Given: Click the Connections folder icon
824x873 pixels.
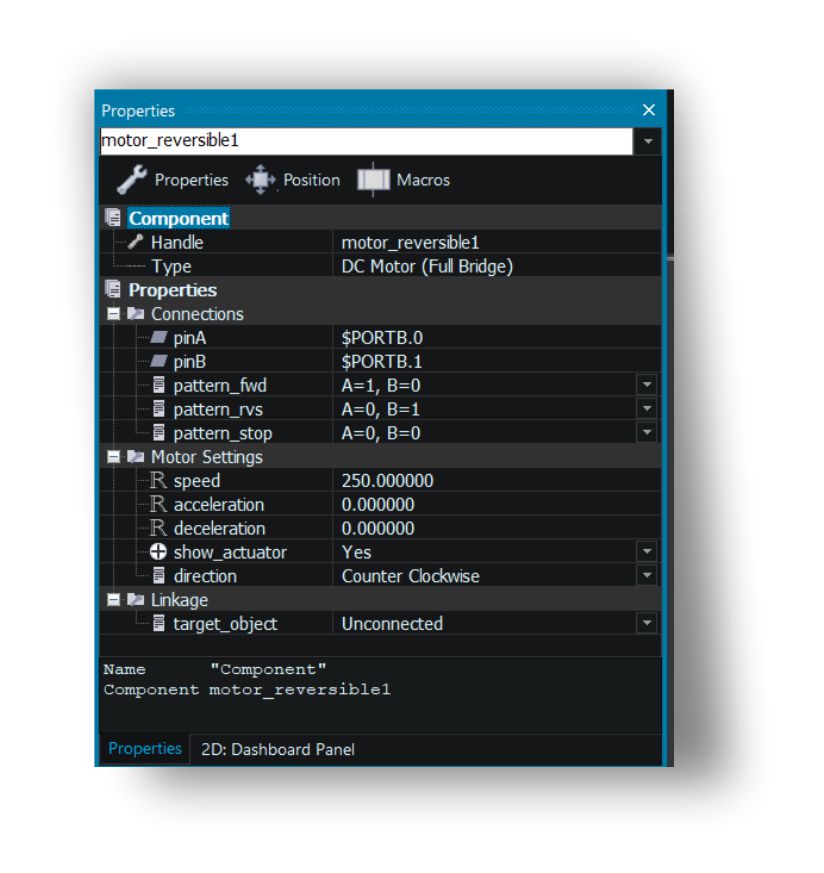Looking at the screenshot, I should point(135,313).
